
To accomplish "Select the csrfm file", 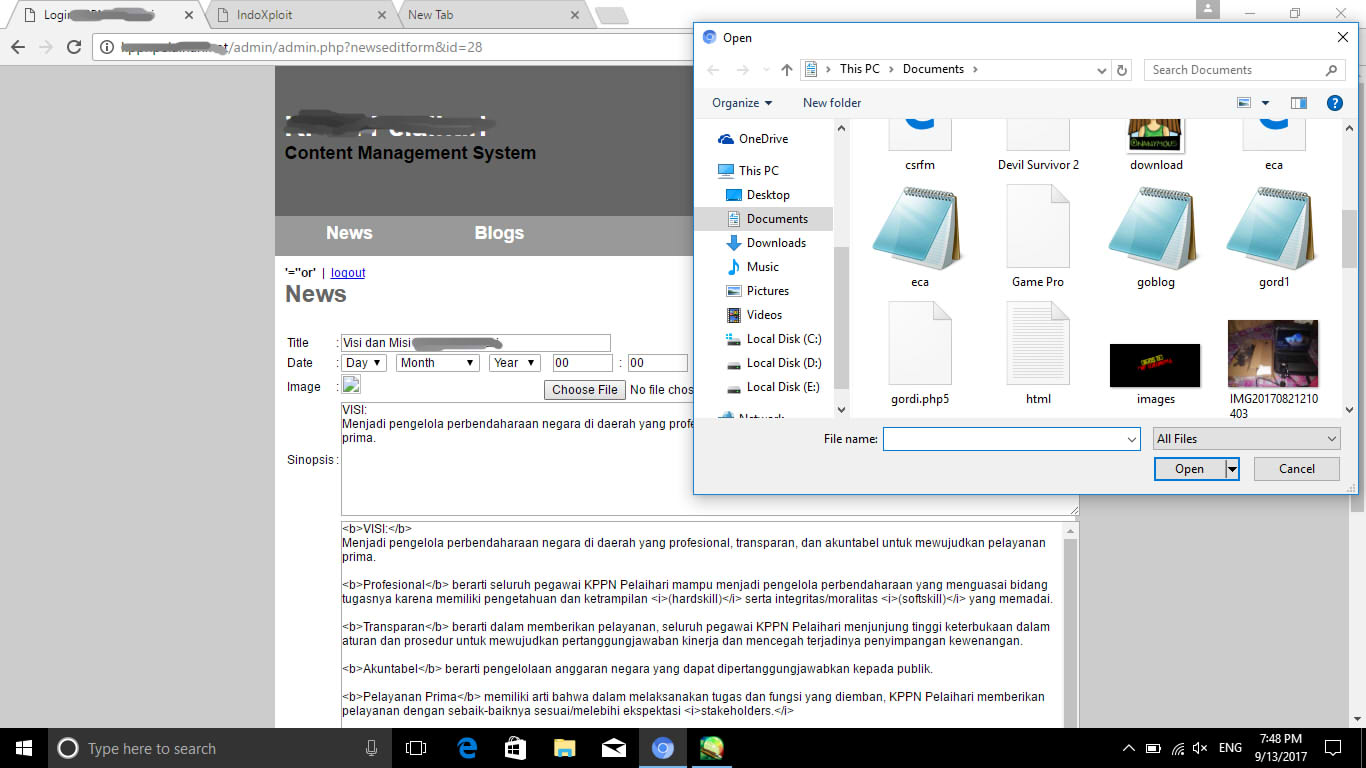I will click(920, 146).
